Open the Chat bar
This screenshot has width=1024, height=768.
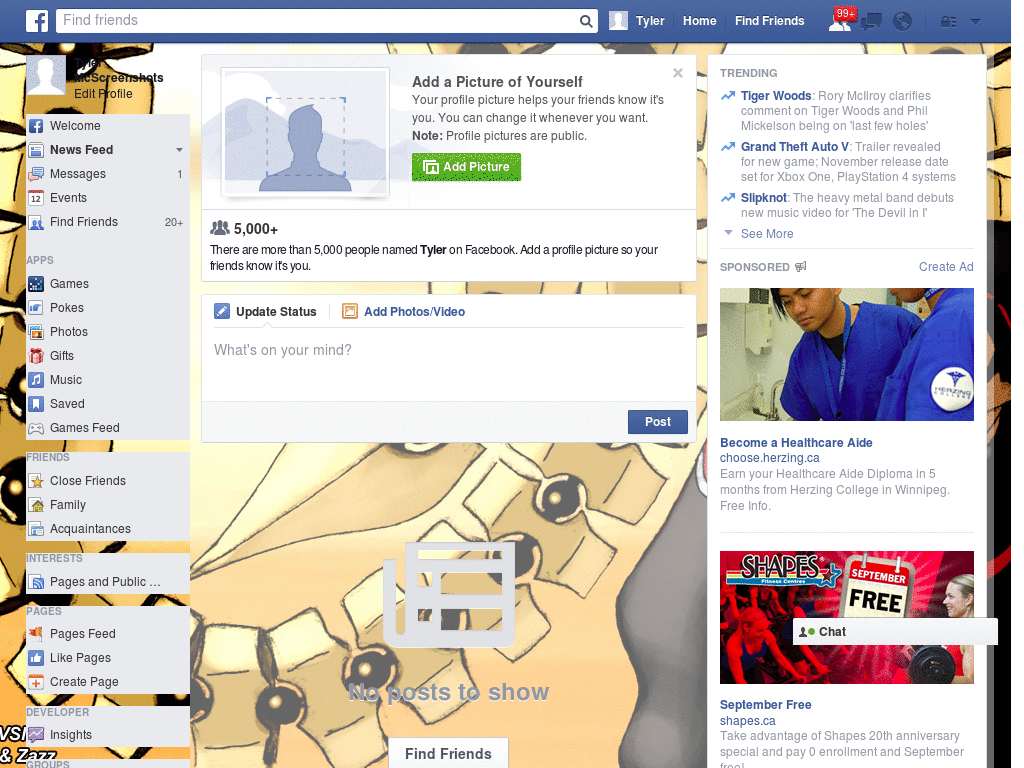tap(895, 632)
